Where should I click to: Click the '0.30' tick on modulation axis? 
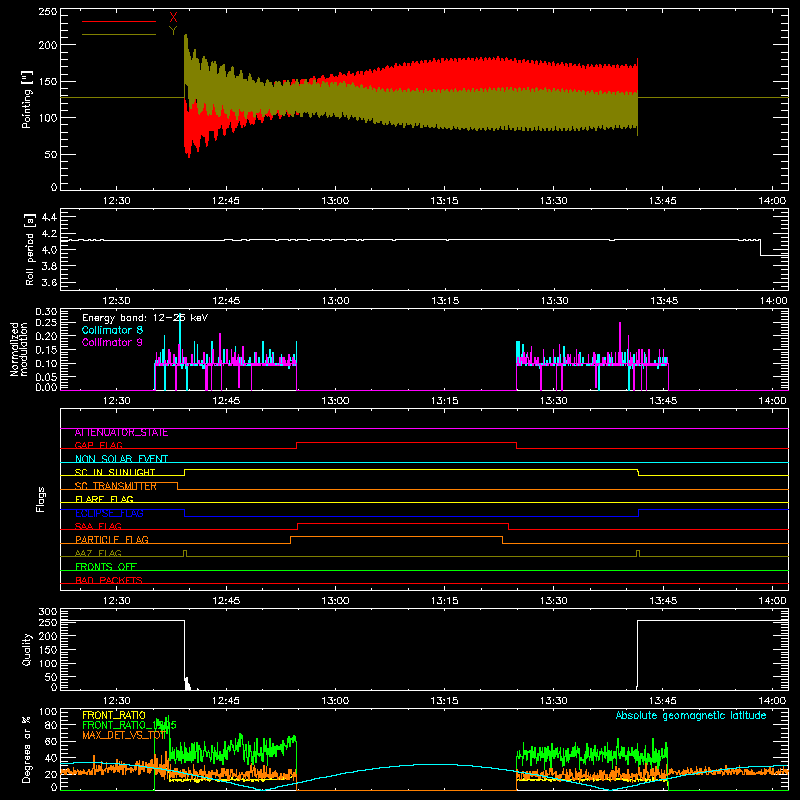tap(46, 311)
